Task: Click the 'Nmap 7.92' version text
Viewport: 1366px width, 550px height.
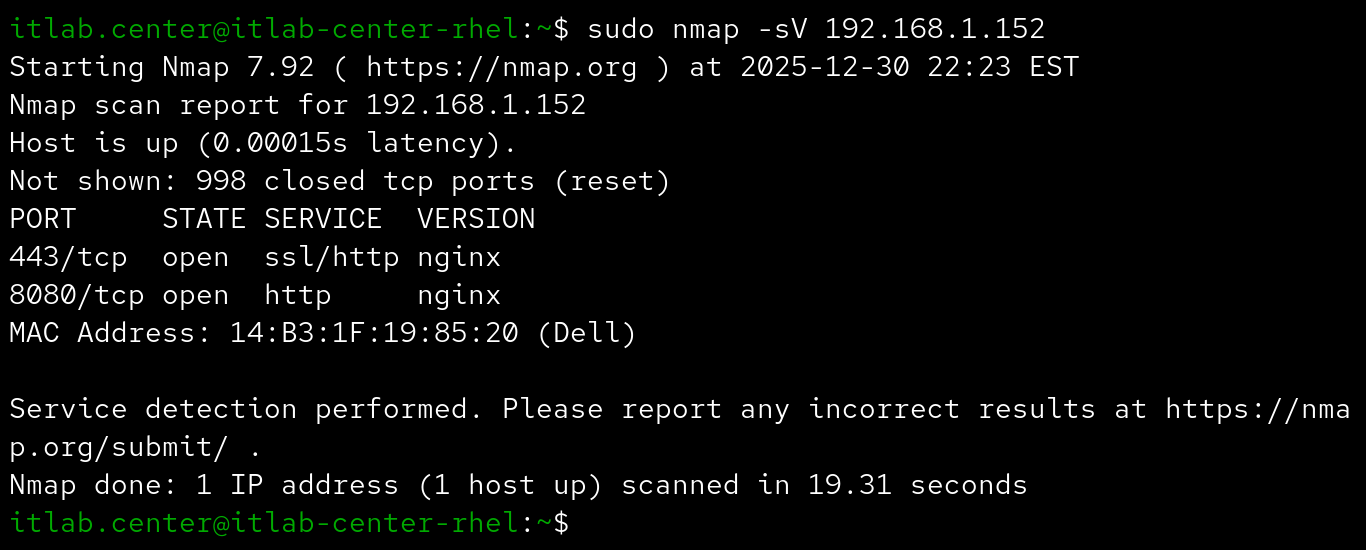Action: 238,67
